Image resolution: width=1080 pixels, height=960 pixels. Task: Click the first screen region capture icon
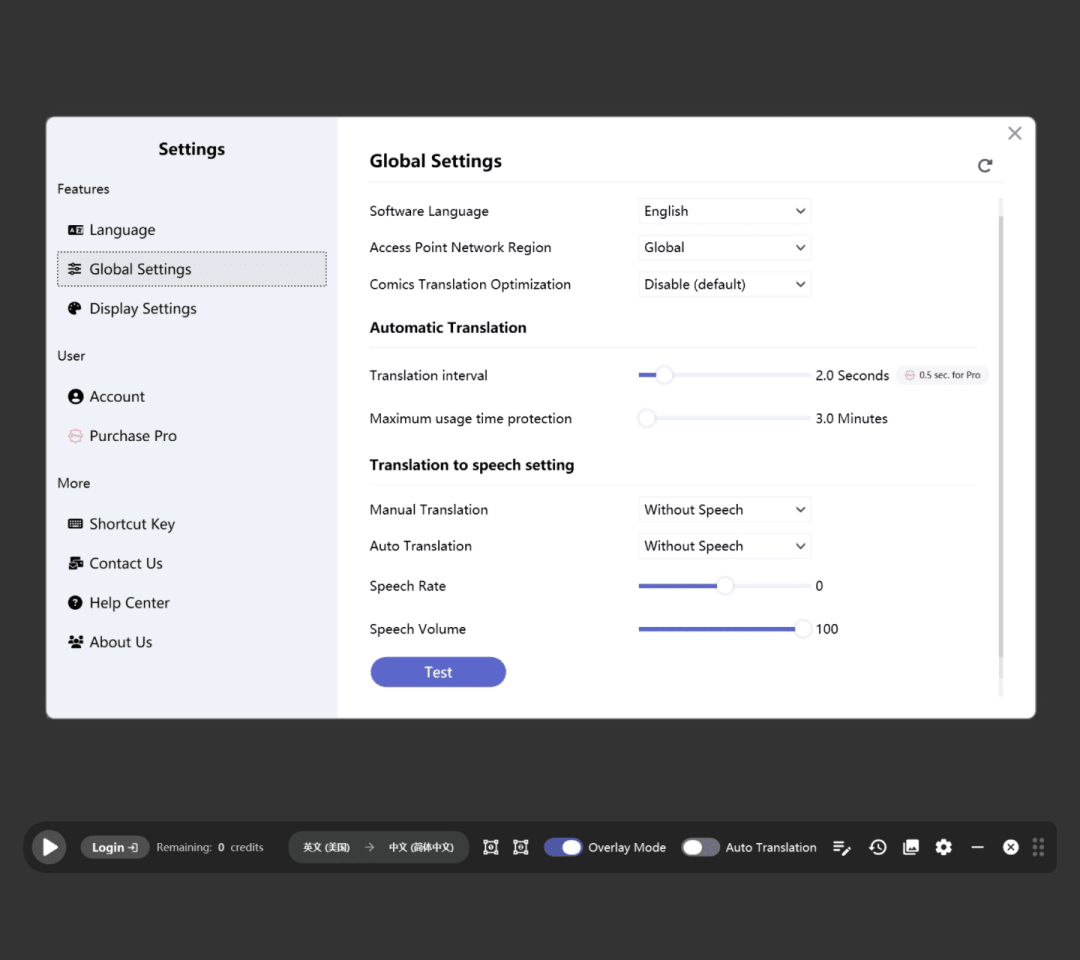[x=490, y=847]
